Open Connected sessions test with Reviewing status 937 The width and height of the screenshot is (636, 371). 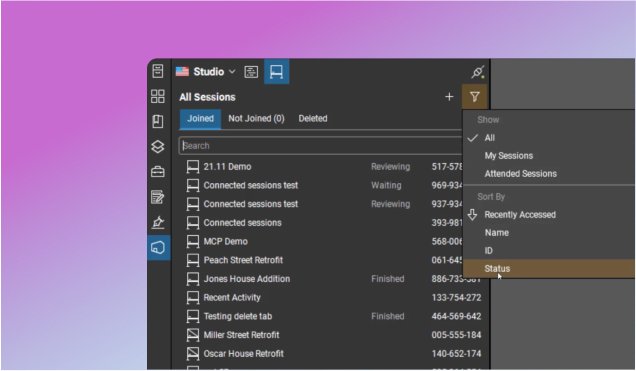coord(251,204)
